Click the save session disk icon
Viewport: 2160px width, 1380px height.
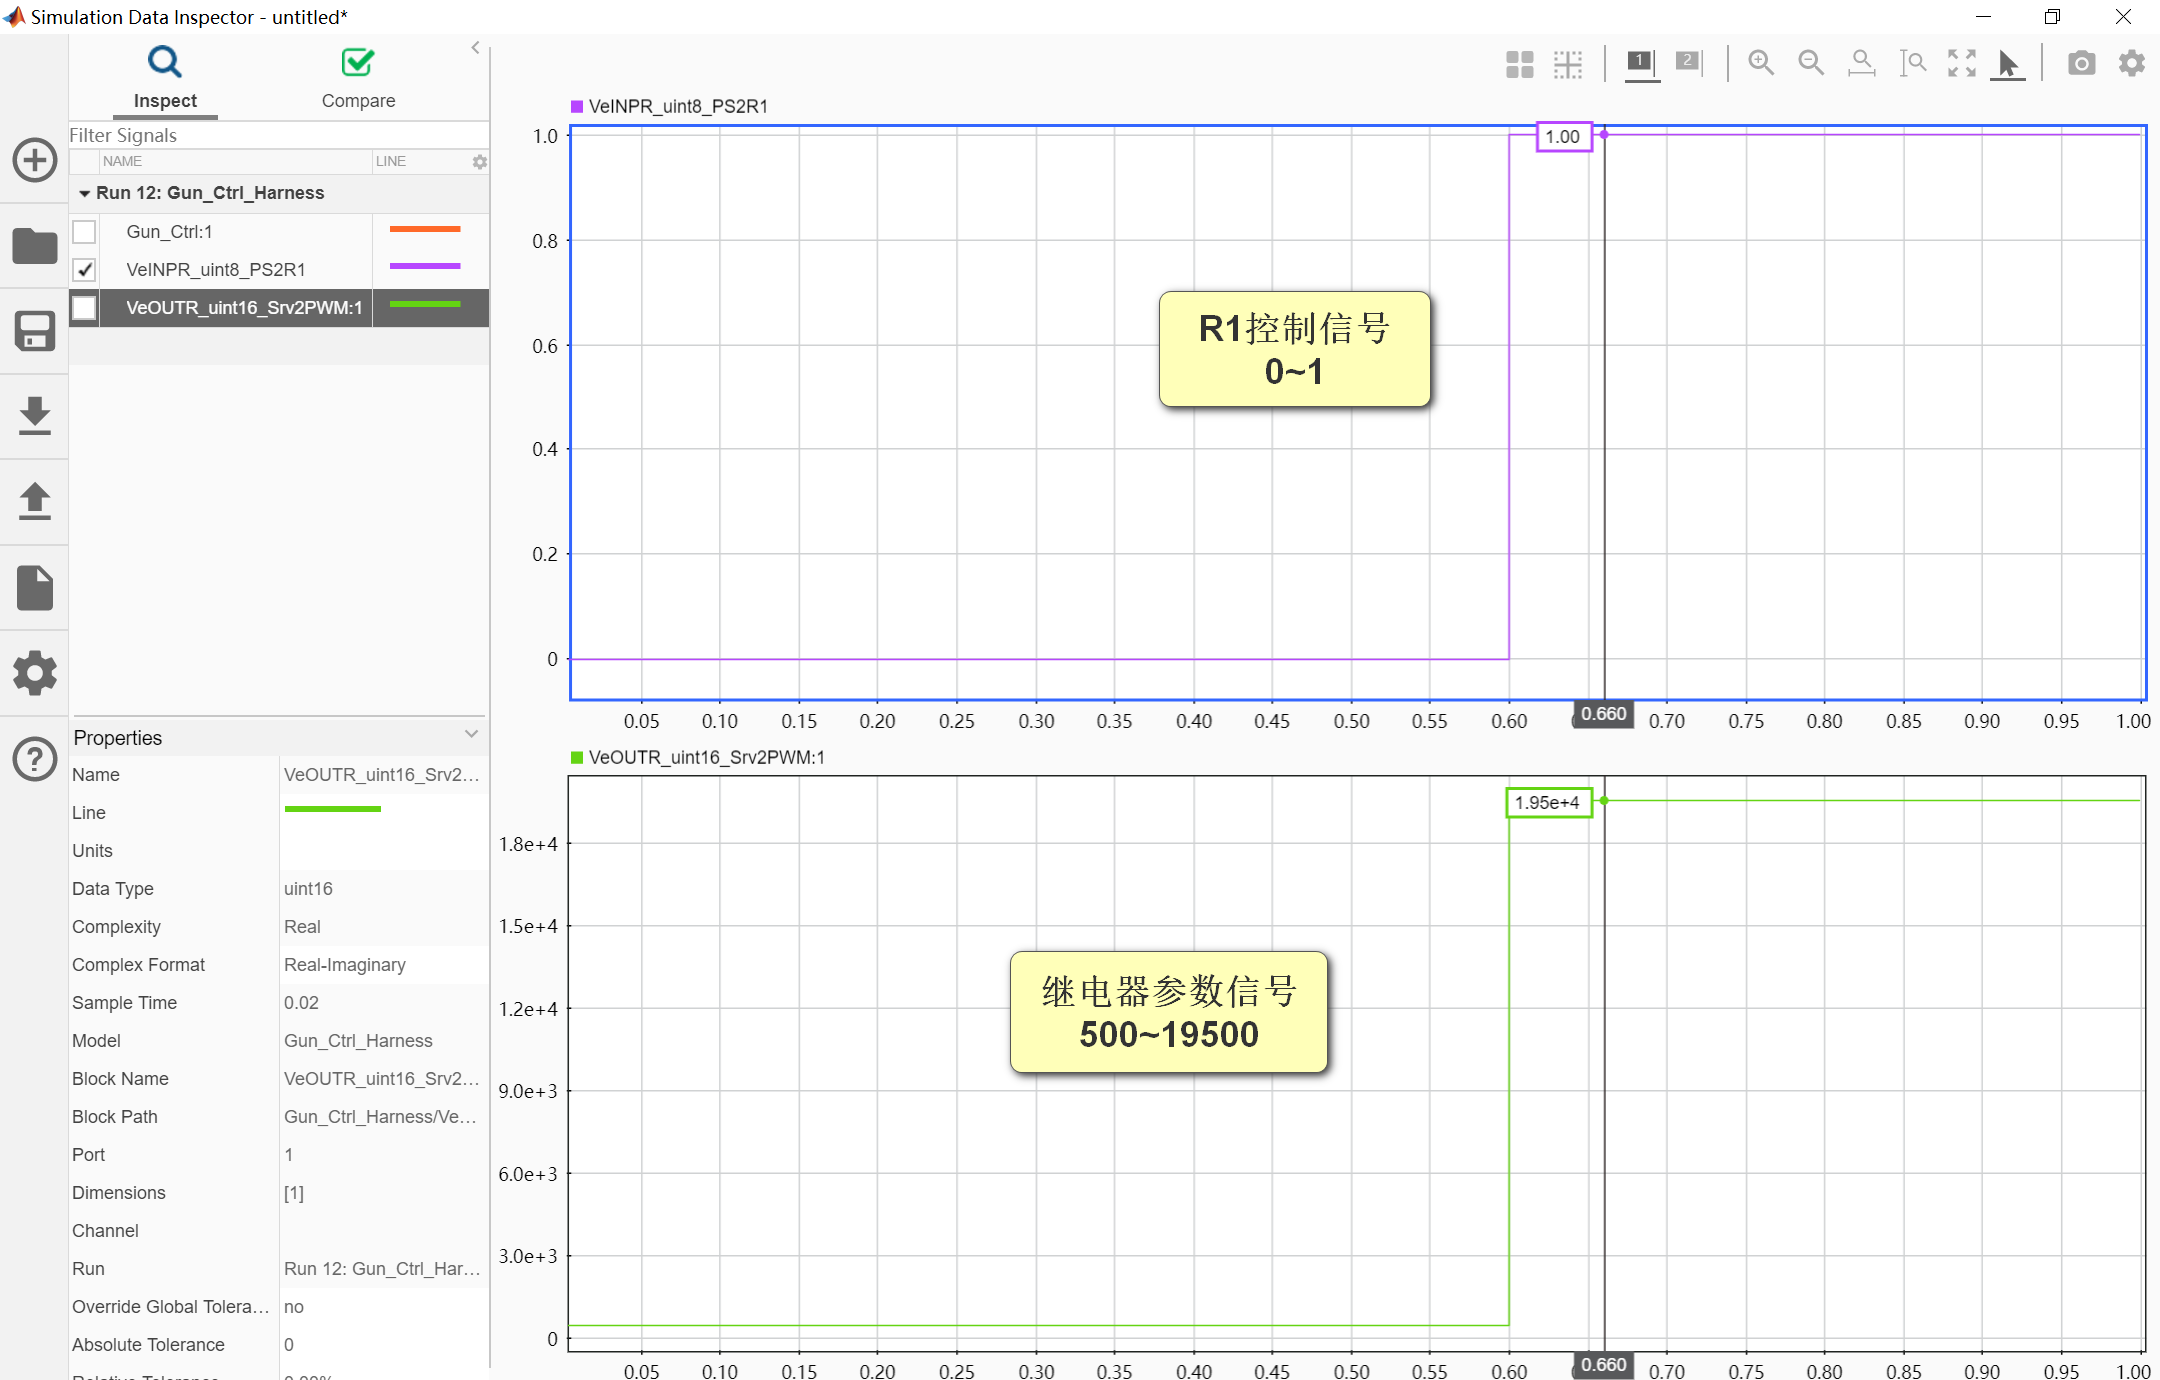(34, 331)
